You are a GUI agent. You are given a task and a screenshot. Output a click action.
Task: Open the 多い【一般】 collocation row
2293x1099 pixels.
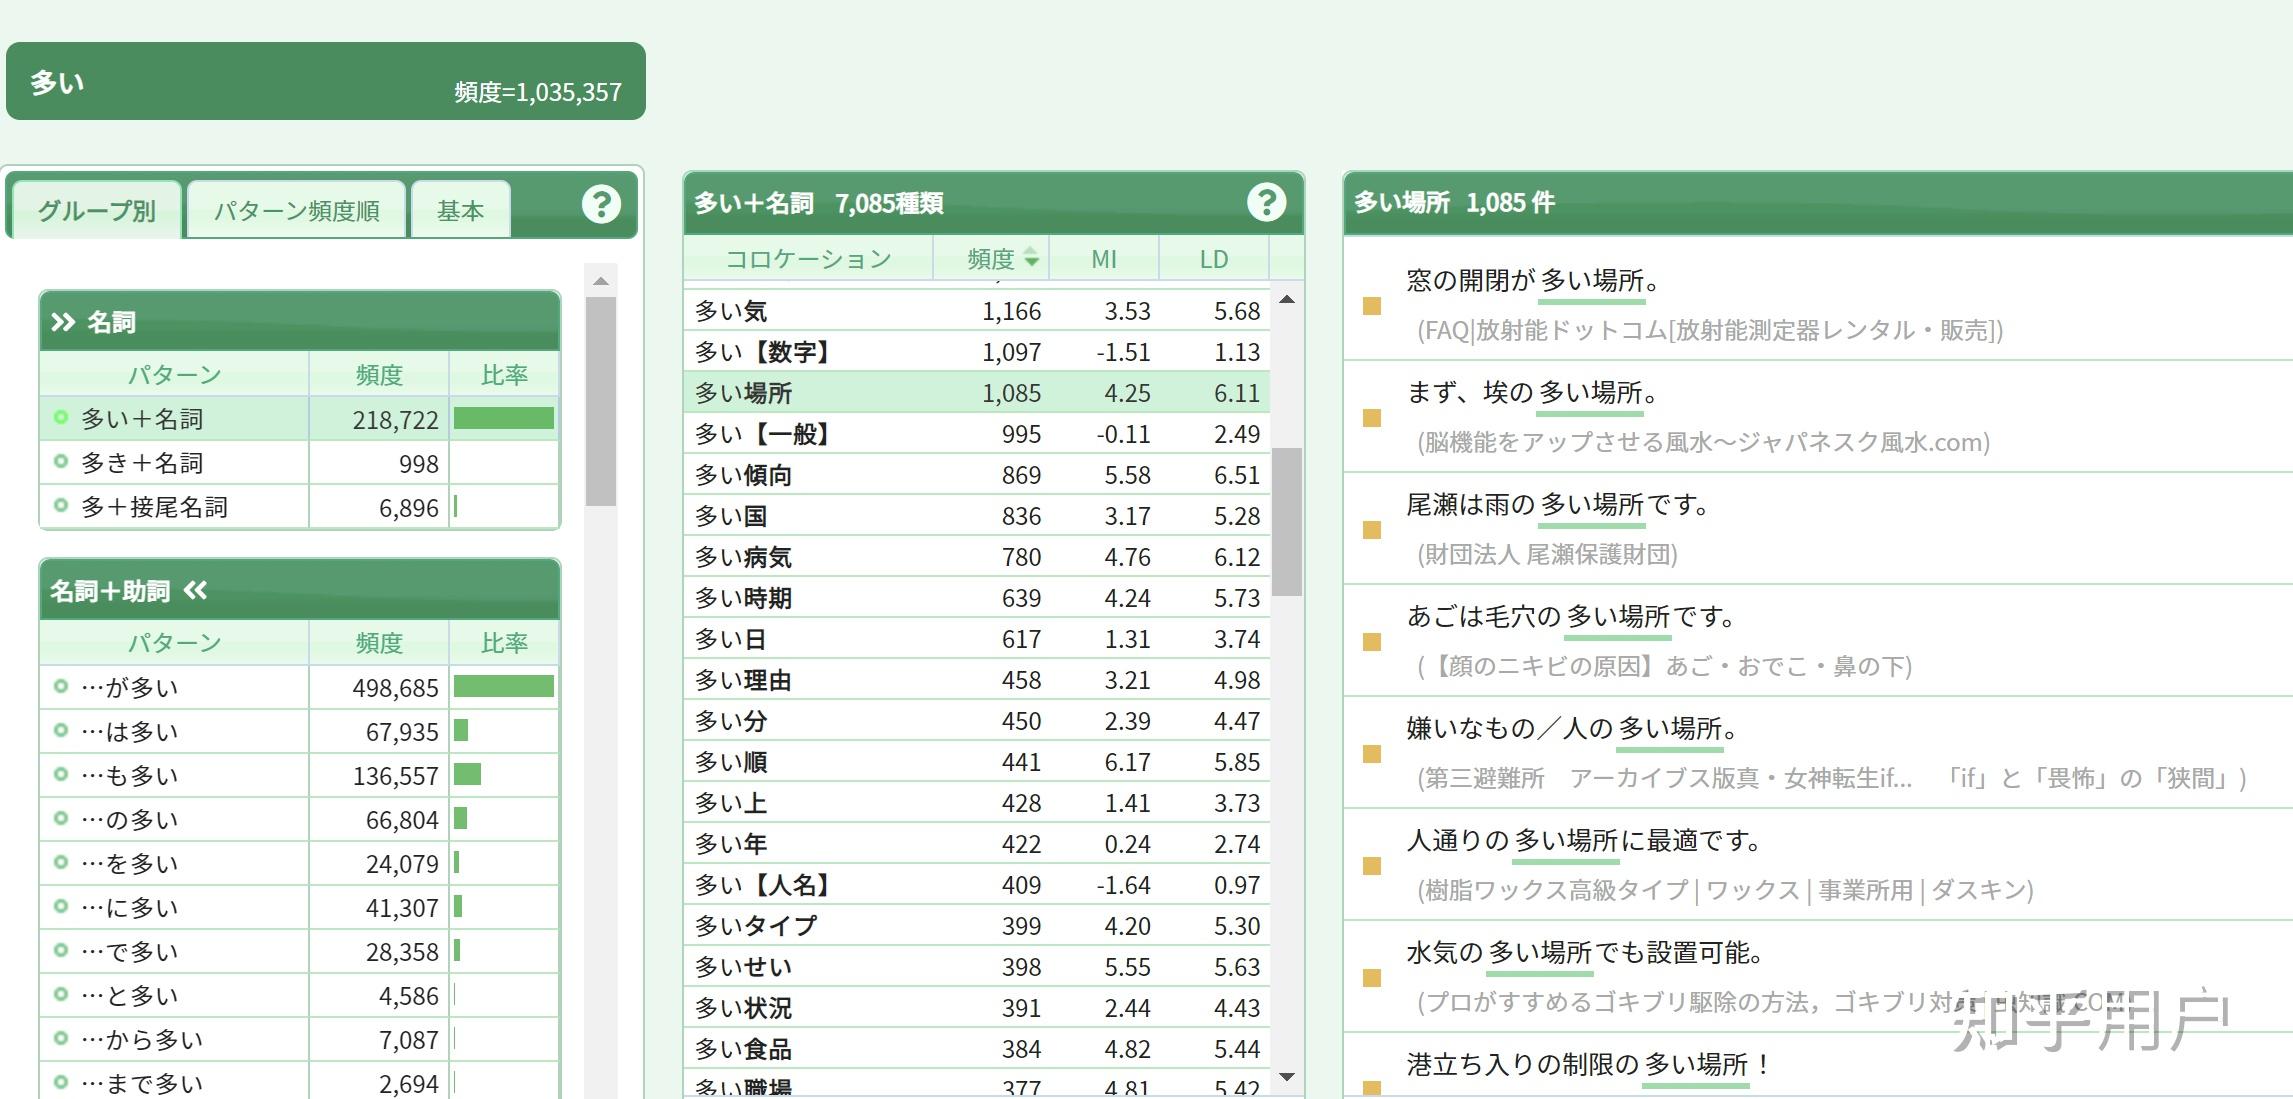pyautogui.click(x=977, y=434)
